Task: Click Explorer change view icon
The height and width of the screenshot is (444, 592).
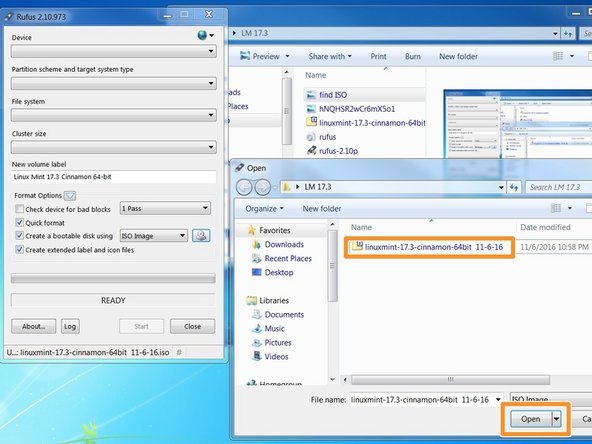Action: [x=558, y=56]
